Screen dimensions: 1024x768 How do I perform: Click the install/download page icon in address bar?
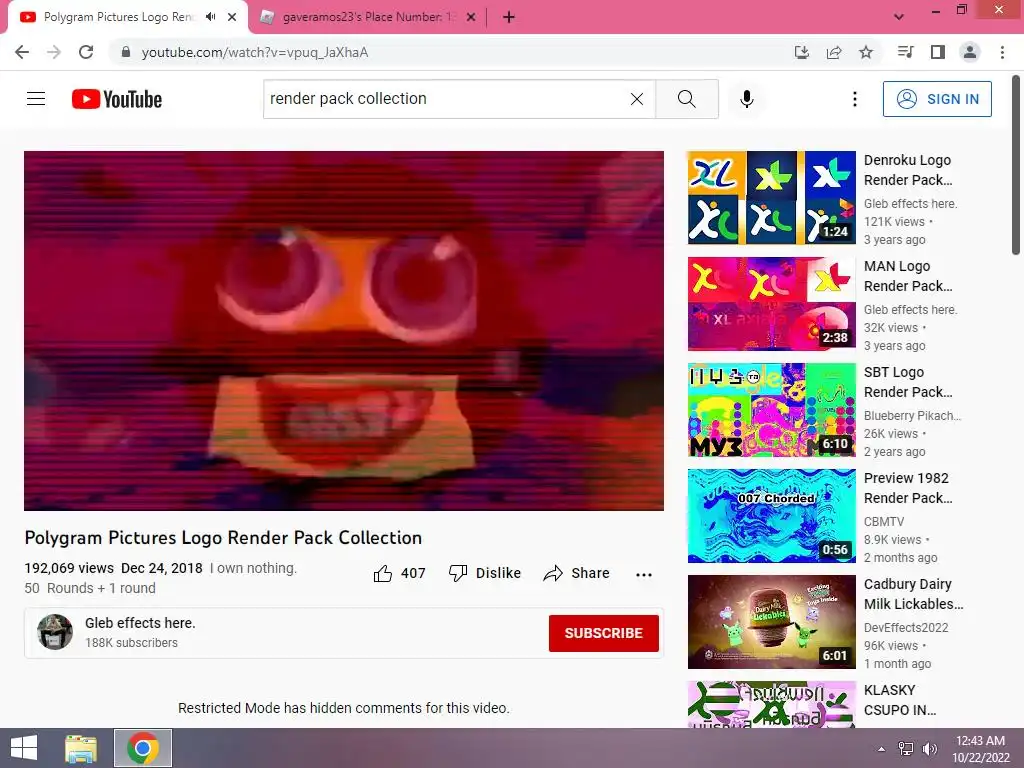801,52
